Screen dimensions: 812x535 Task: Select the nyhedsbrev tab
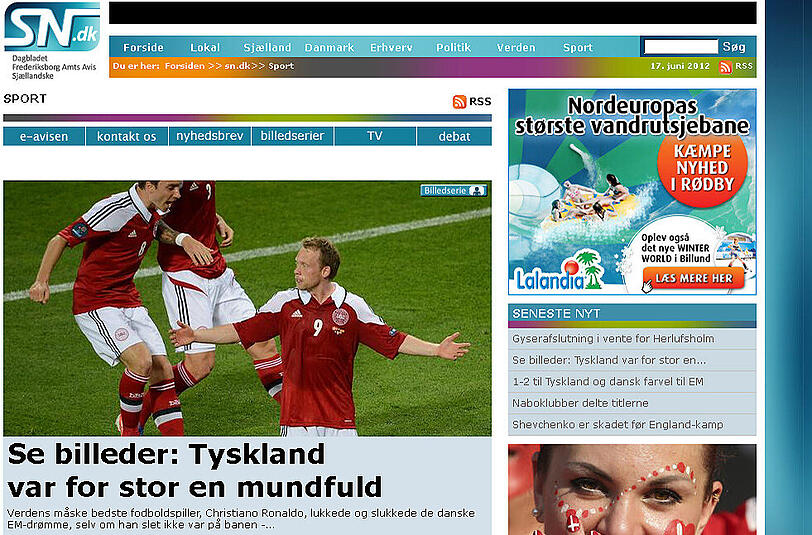coord(210,136)
